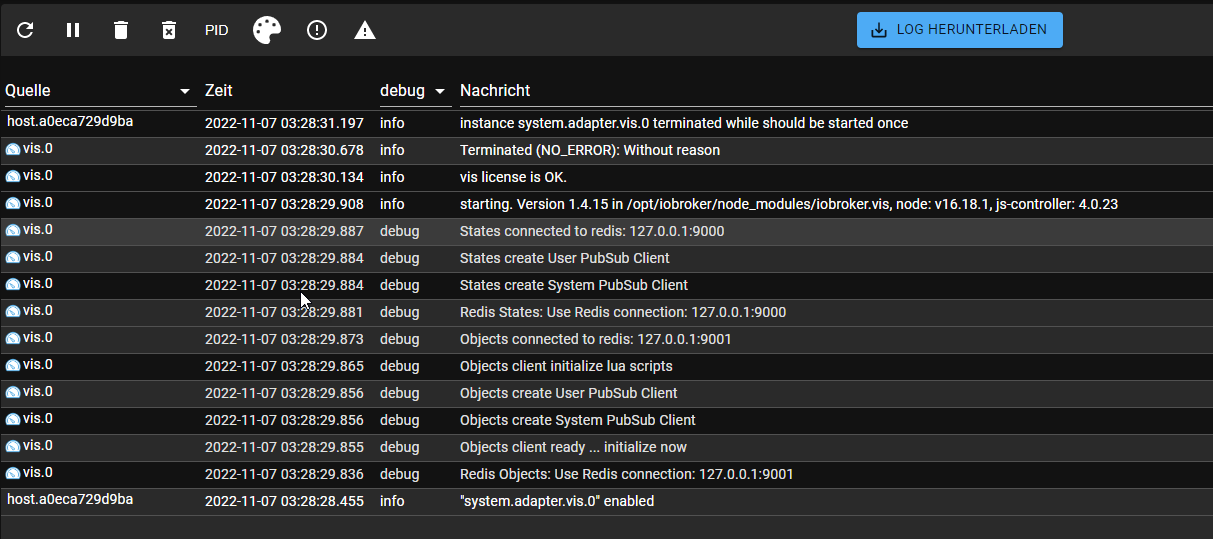Download the log with LOG HERUNTERLADEN
The height and width of the screenshot is (539, 1213).
click(x=959, y=30)
